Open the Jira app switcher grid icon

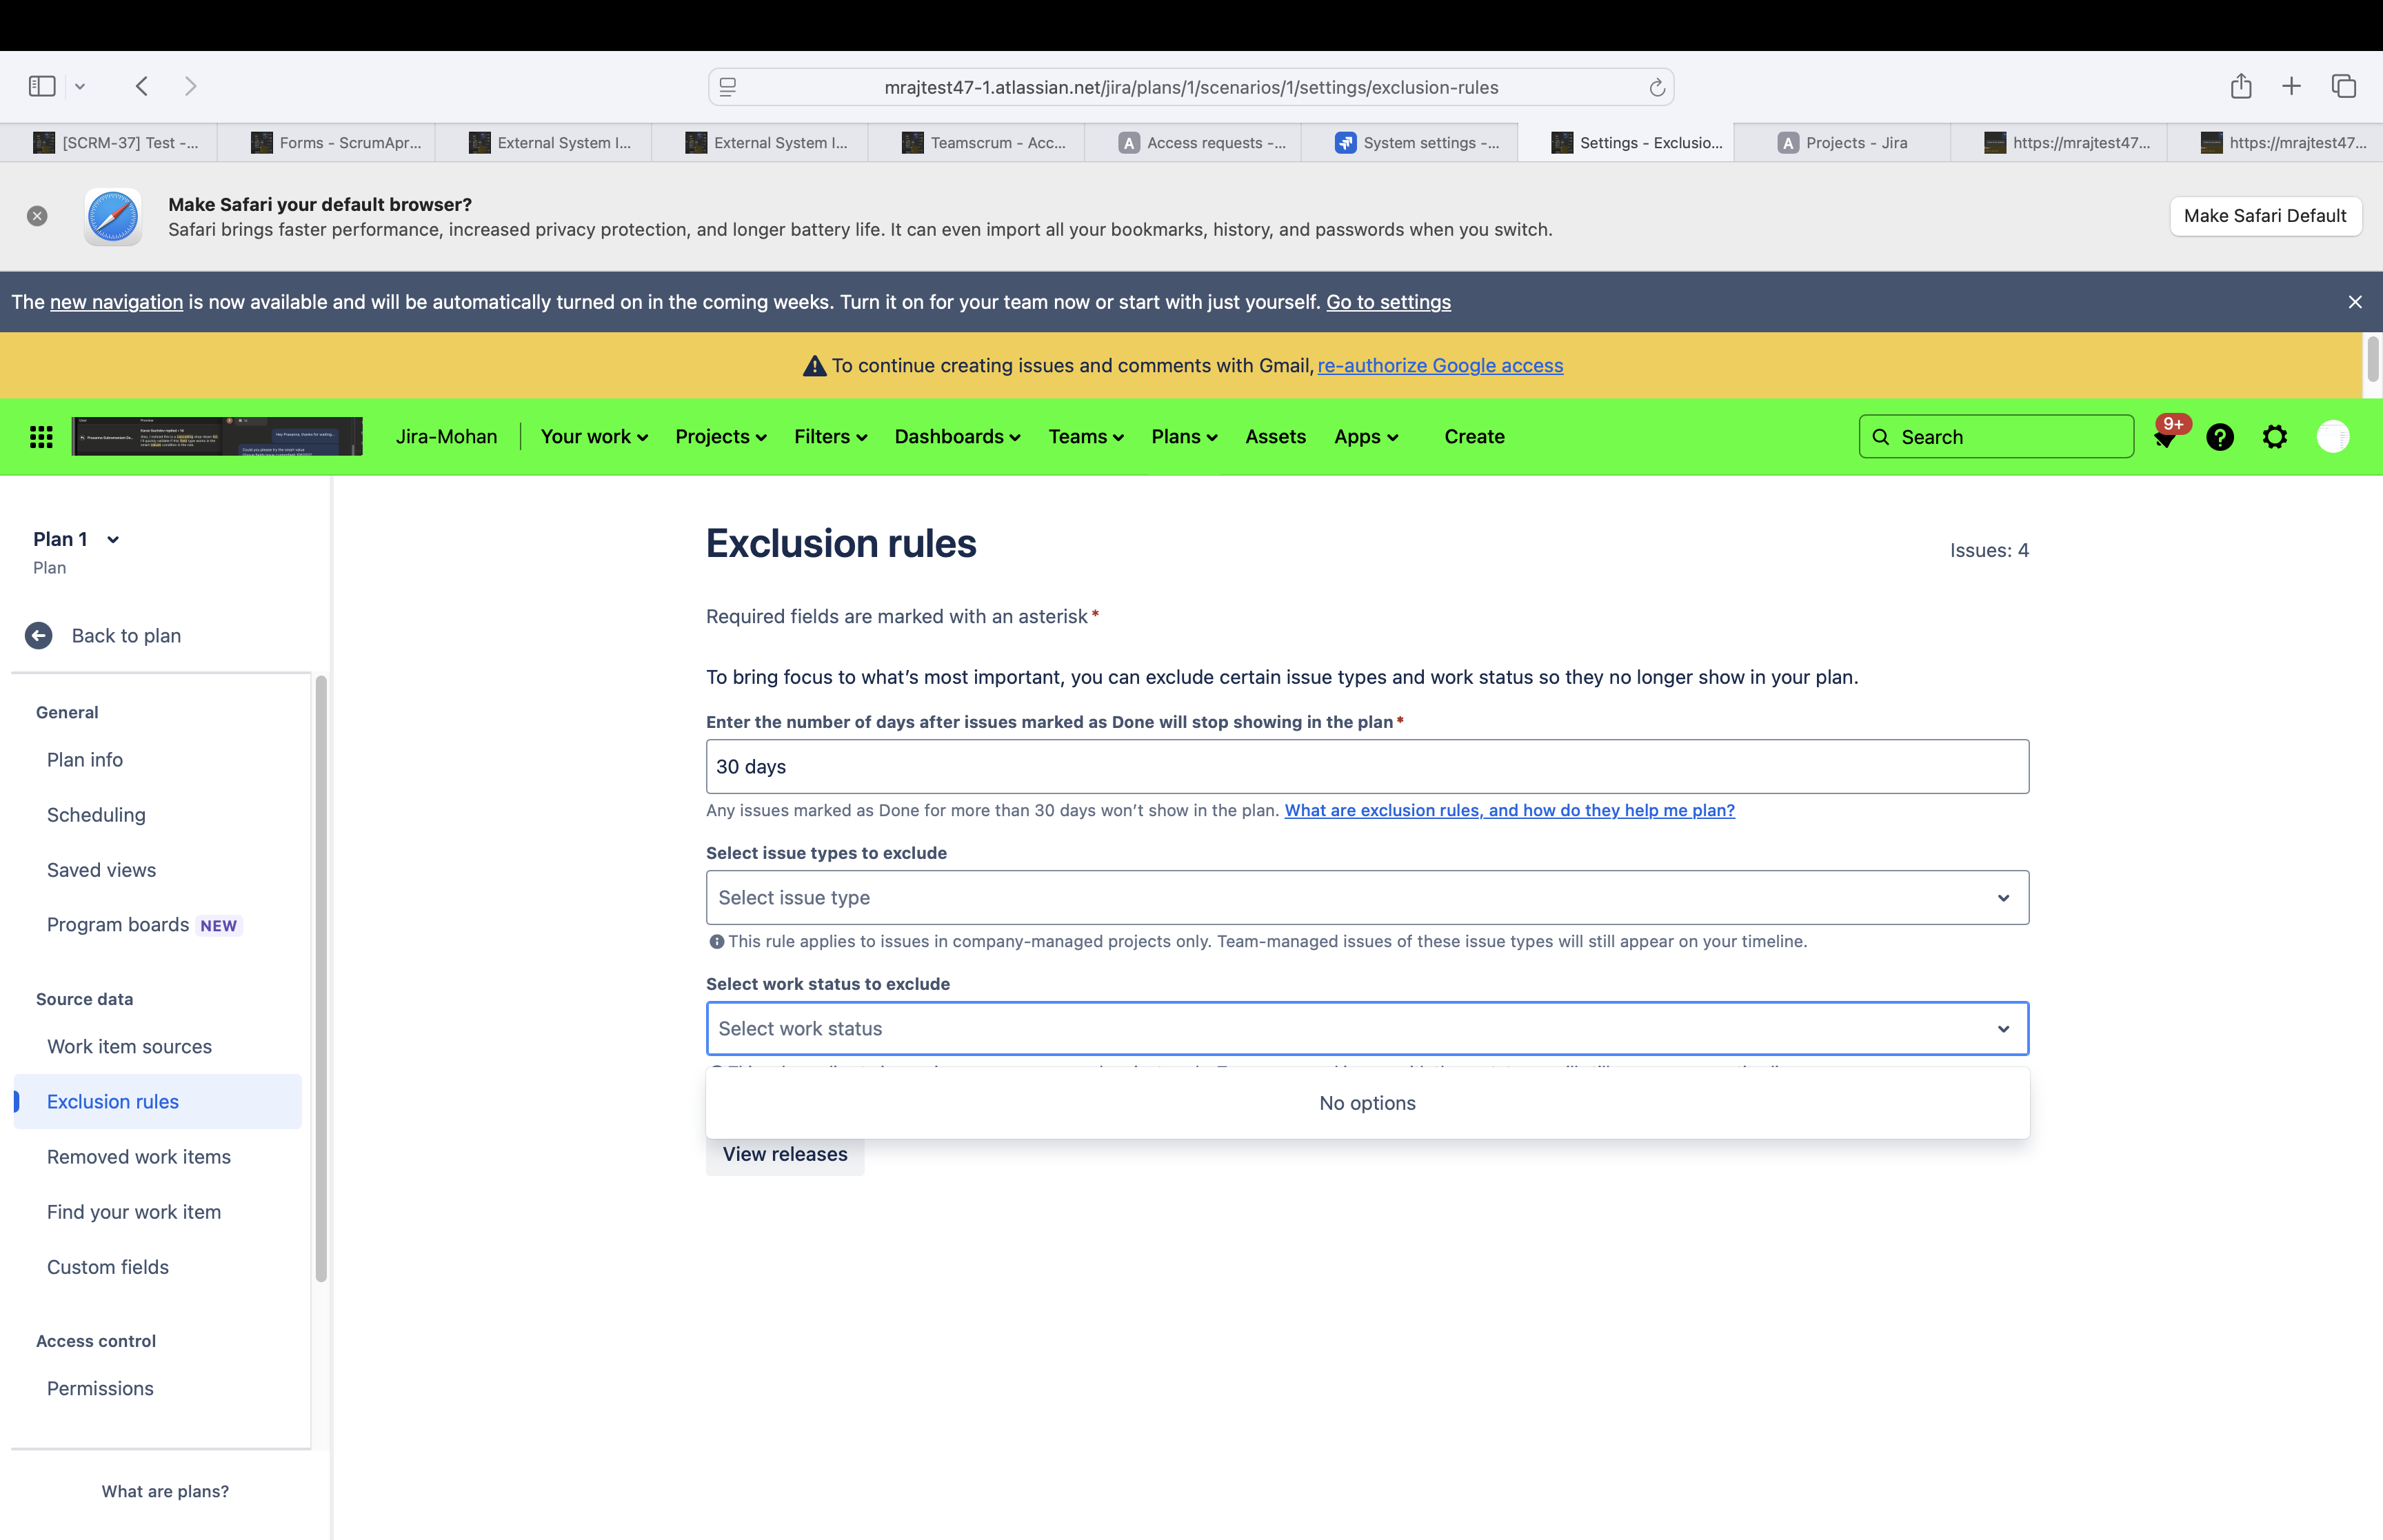click(41, 437)
